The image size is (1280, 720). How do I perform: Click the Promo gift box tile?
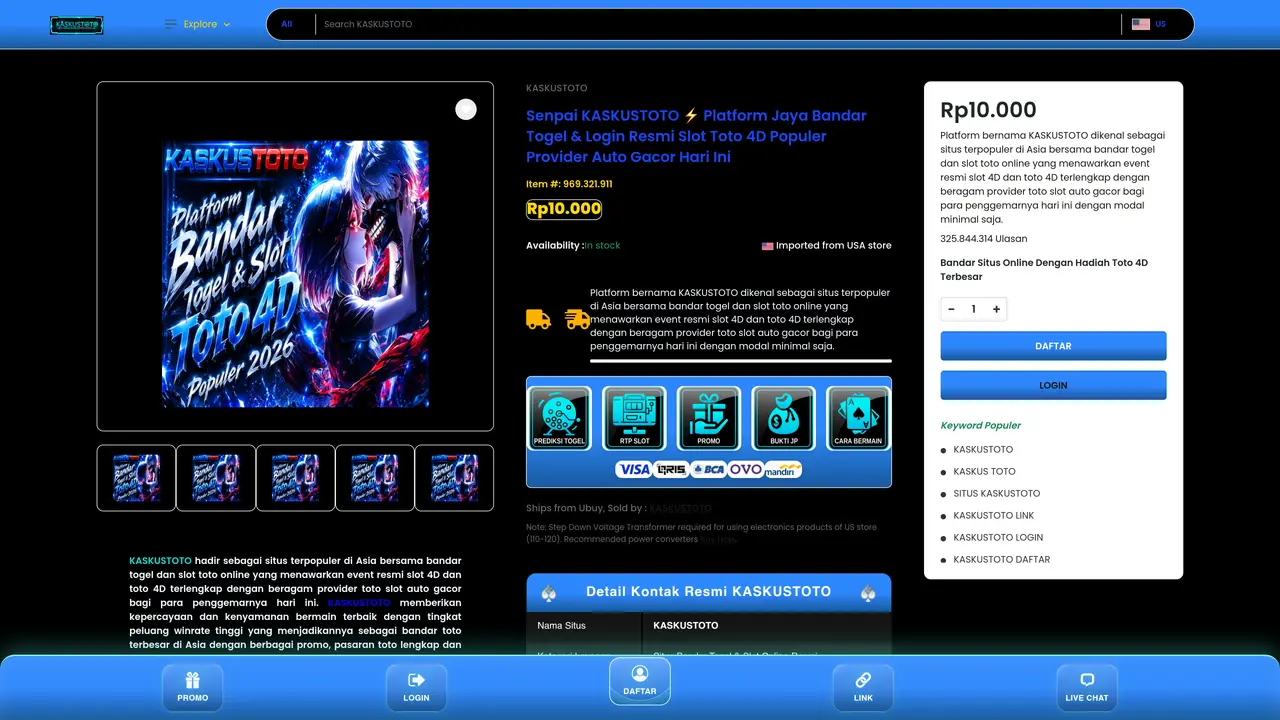pyautogui.click(x=709, y=418)
